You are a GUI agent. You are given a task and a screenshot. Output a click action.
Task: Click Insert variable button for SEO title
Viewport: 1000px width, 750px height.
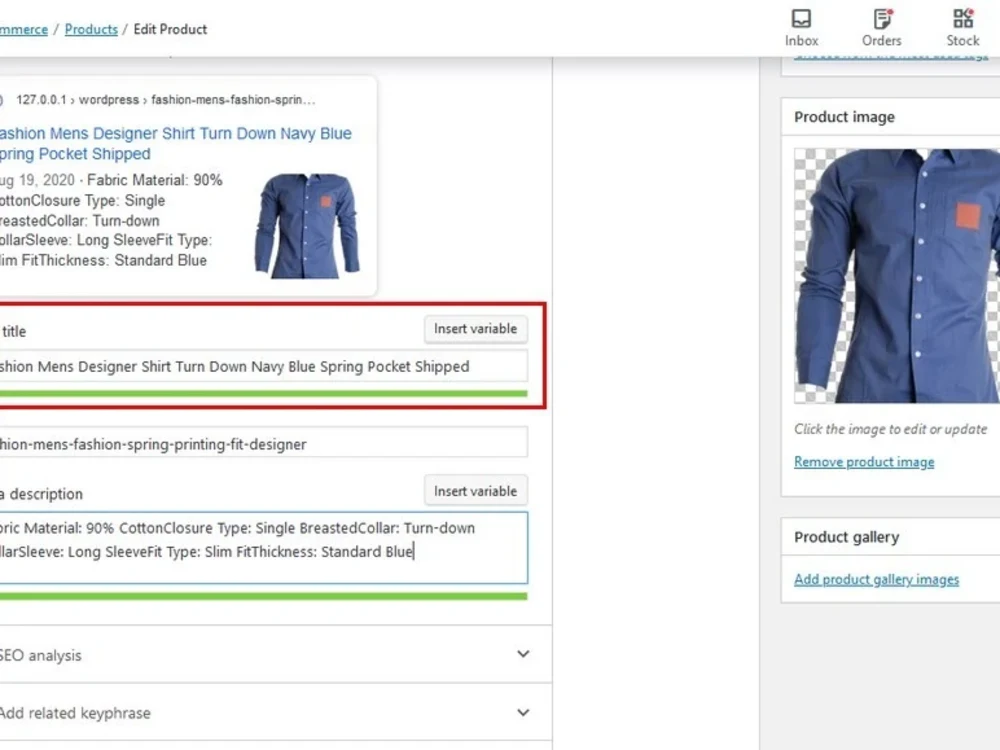click(476, 329)
